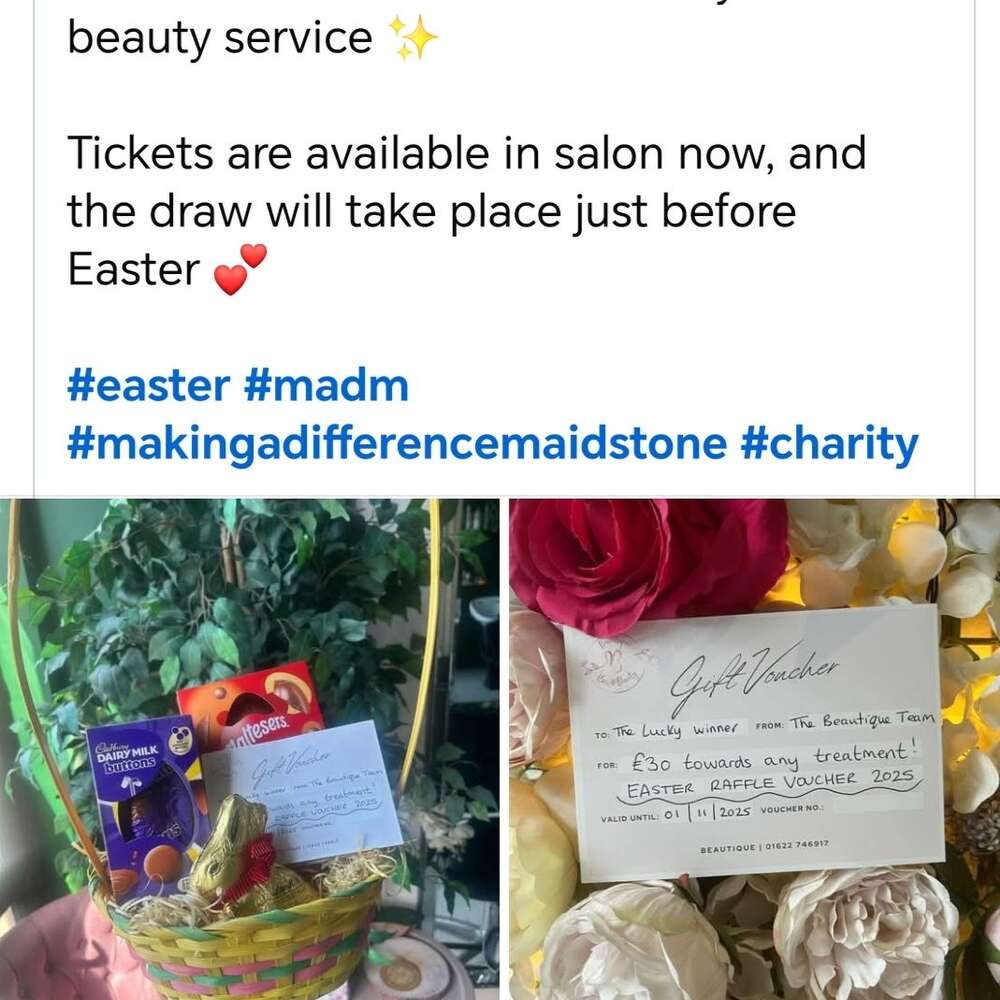Open the gift voucher photo
The width and height of the screenshot is (1000, 1000).
coord(754,749)
